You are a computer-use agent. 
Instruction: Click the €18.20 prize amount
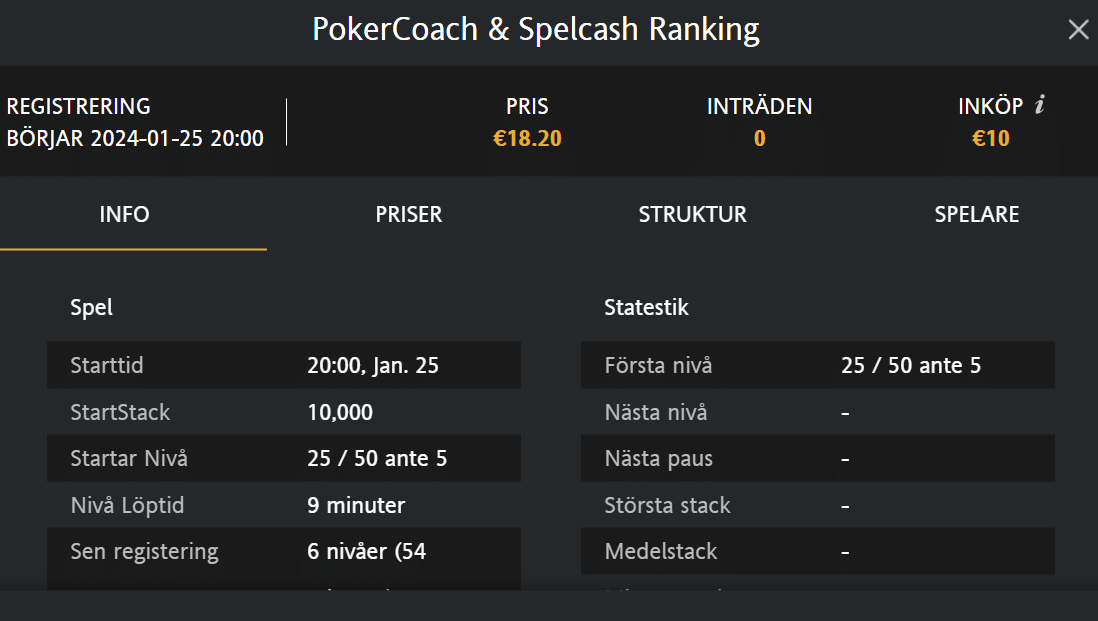click(x=527, y=138)
